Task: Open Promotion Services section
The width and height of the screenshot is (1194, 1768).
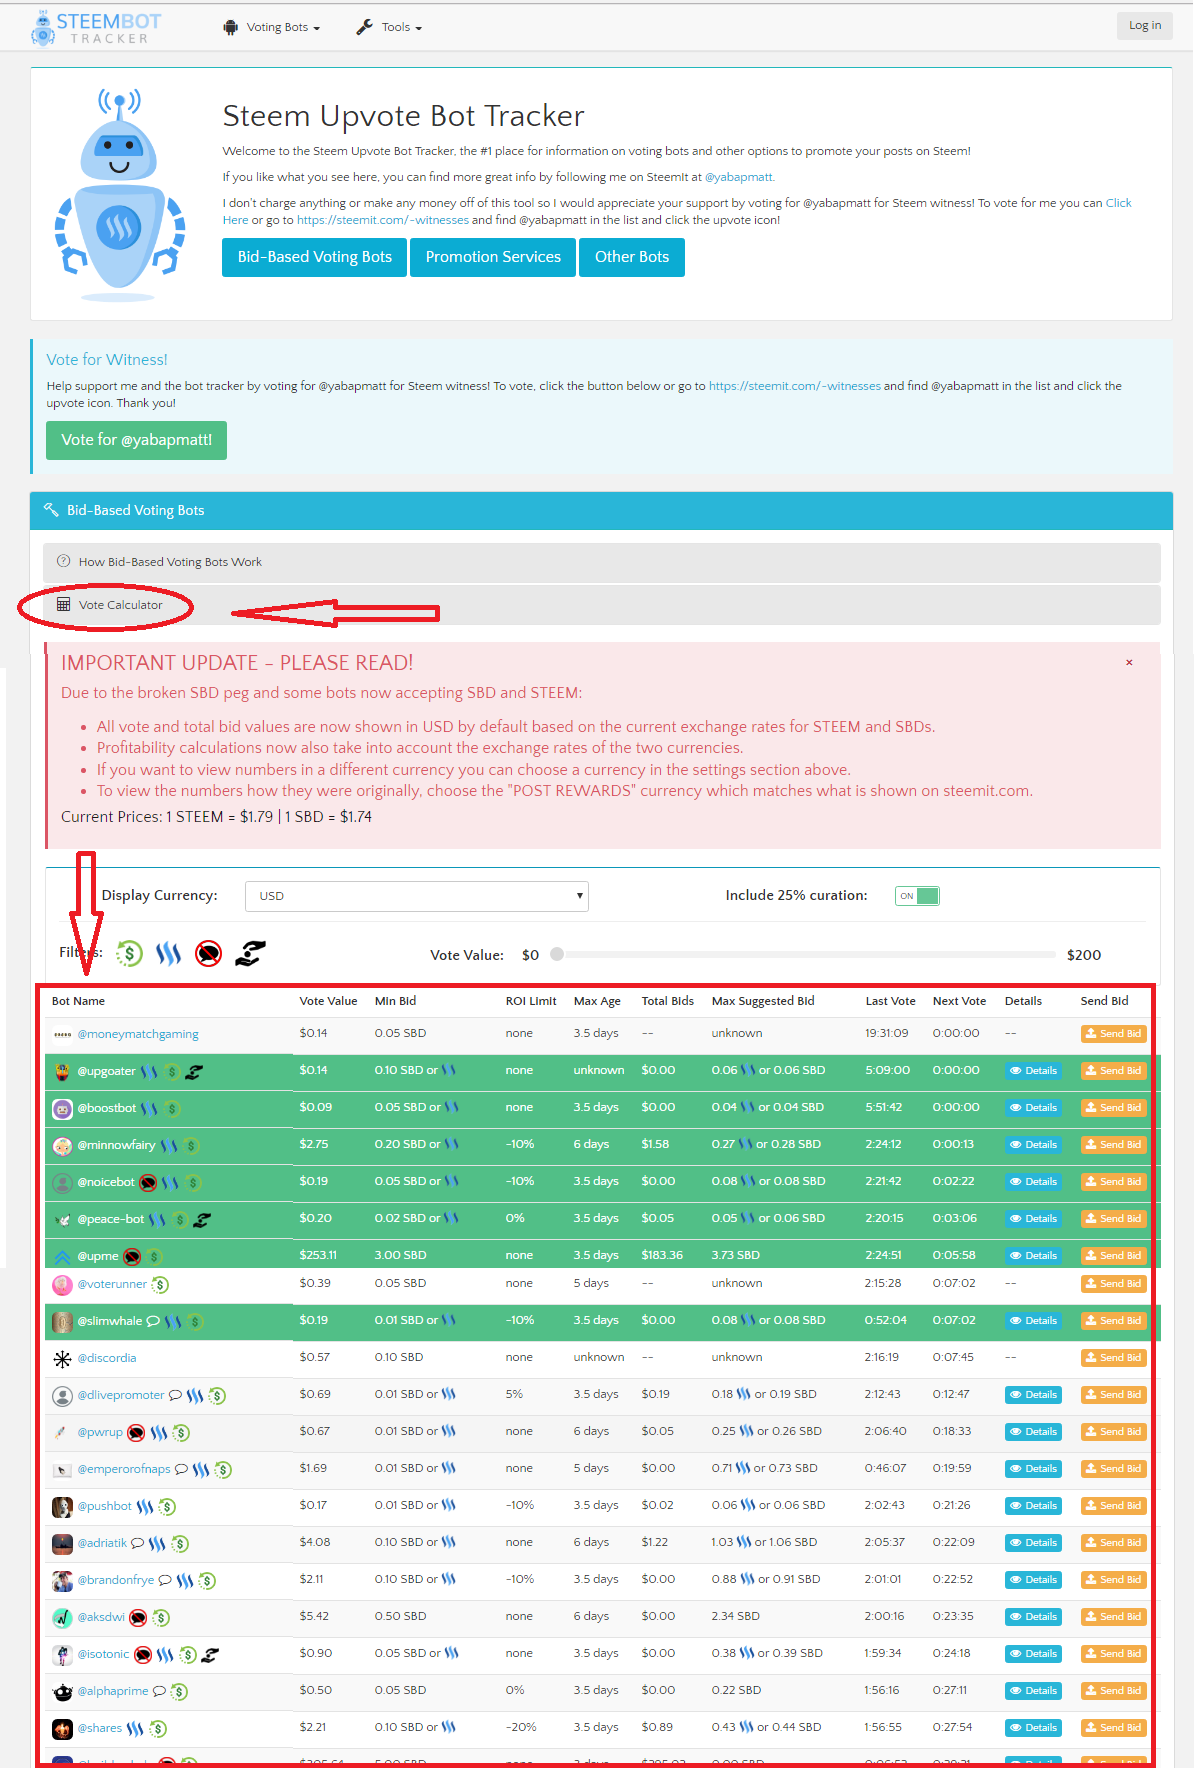Action: click(493, 257)
